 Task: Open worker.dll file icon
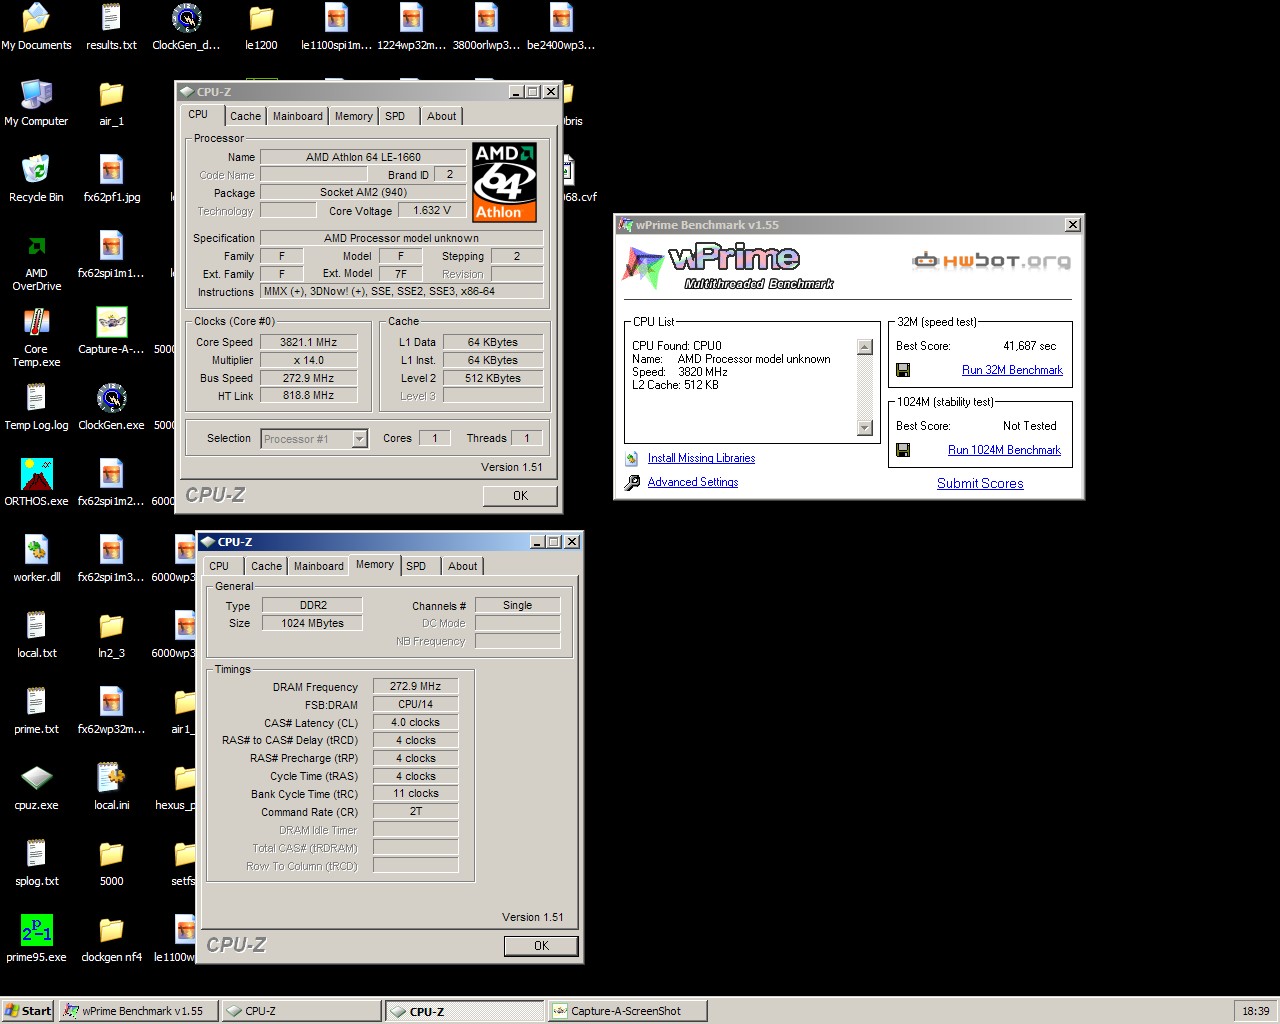(36, 559)
